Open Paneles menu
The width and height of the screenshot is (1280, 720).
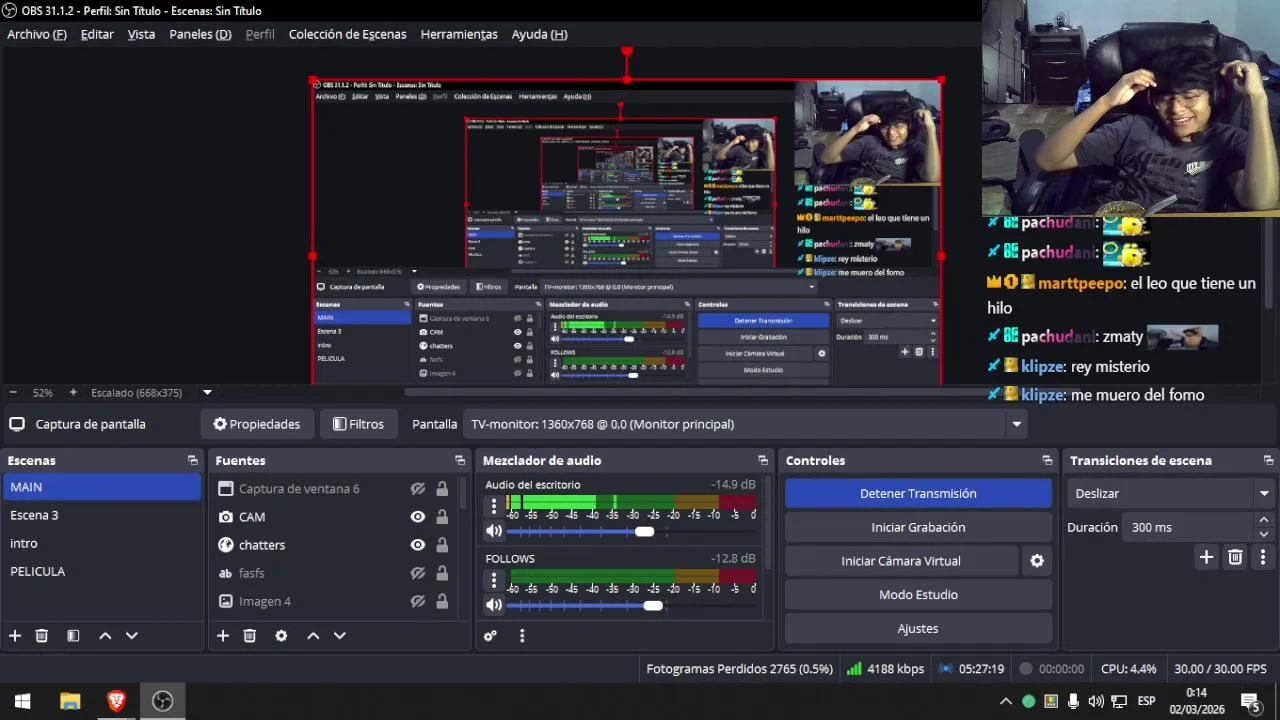pyautogui.click(x=200, y=34)
